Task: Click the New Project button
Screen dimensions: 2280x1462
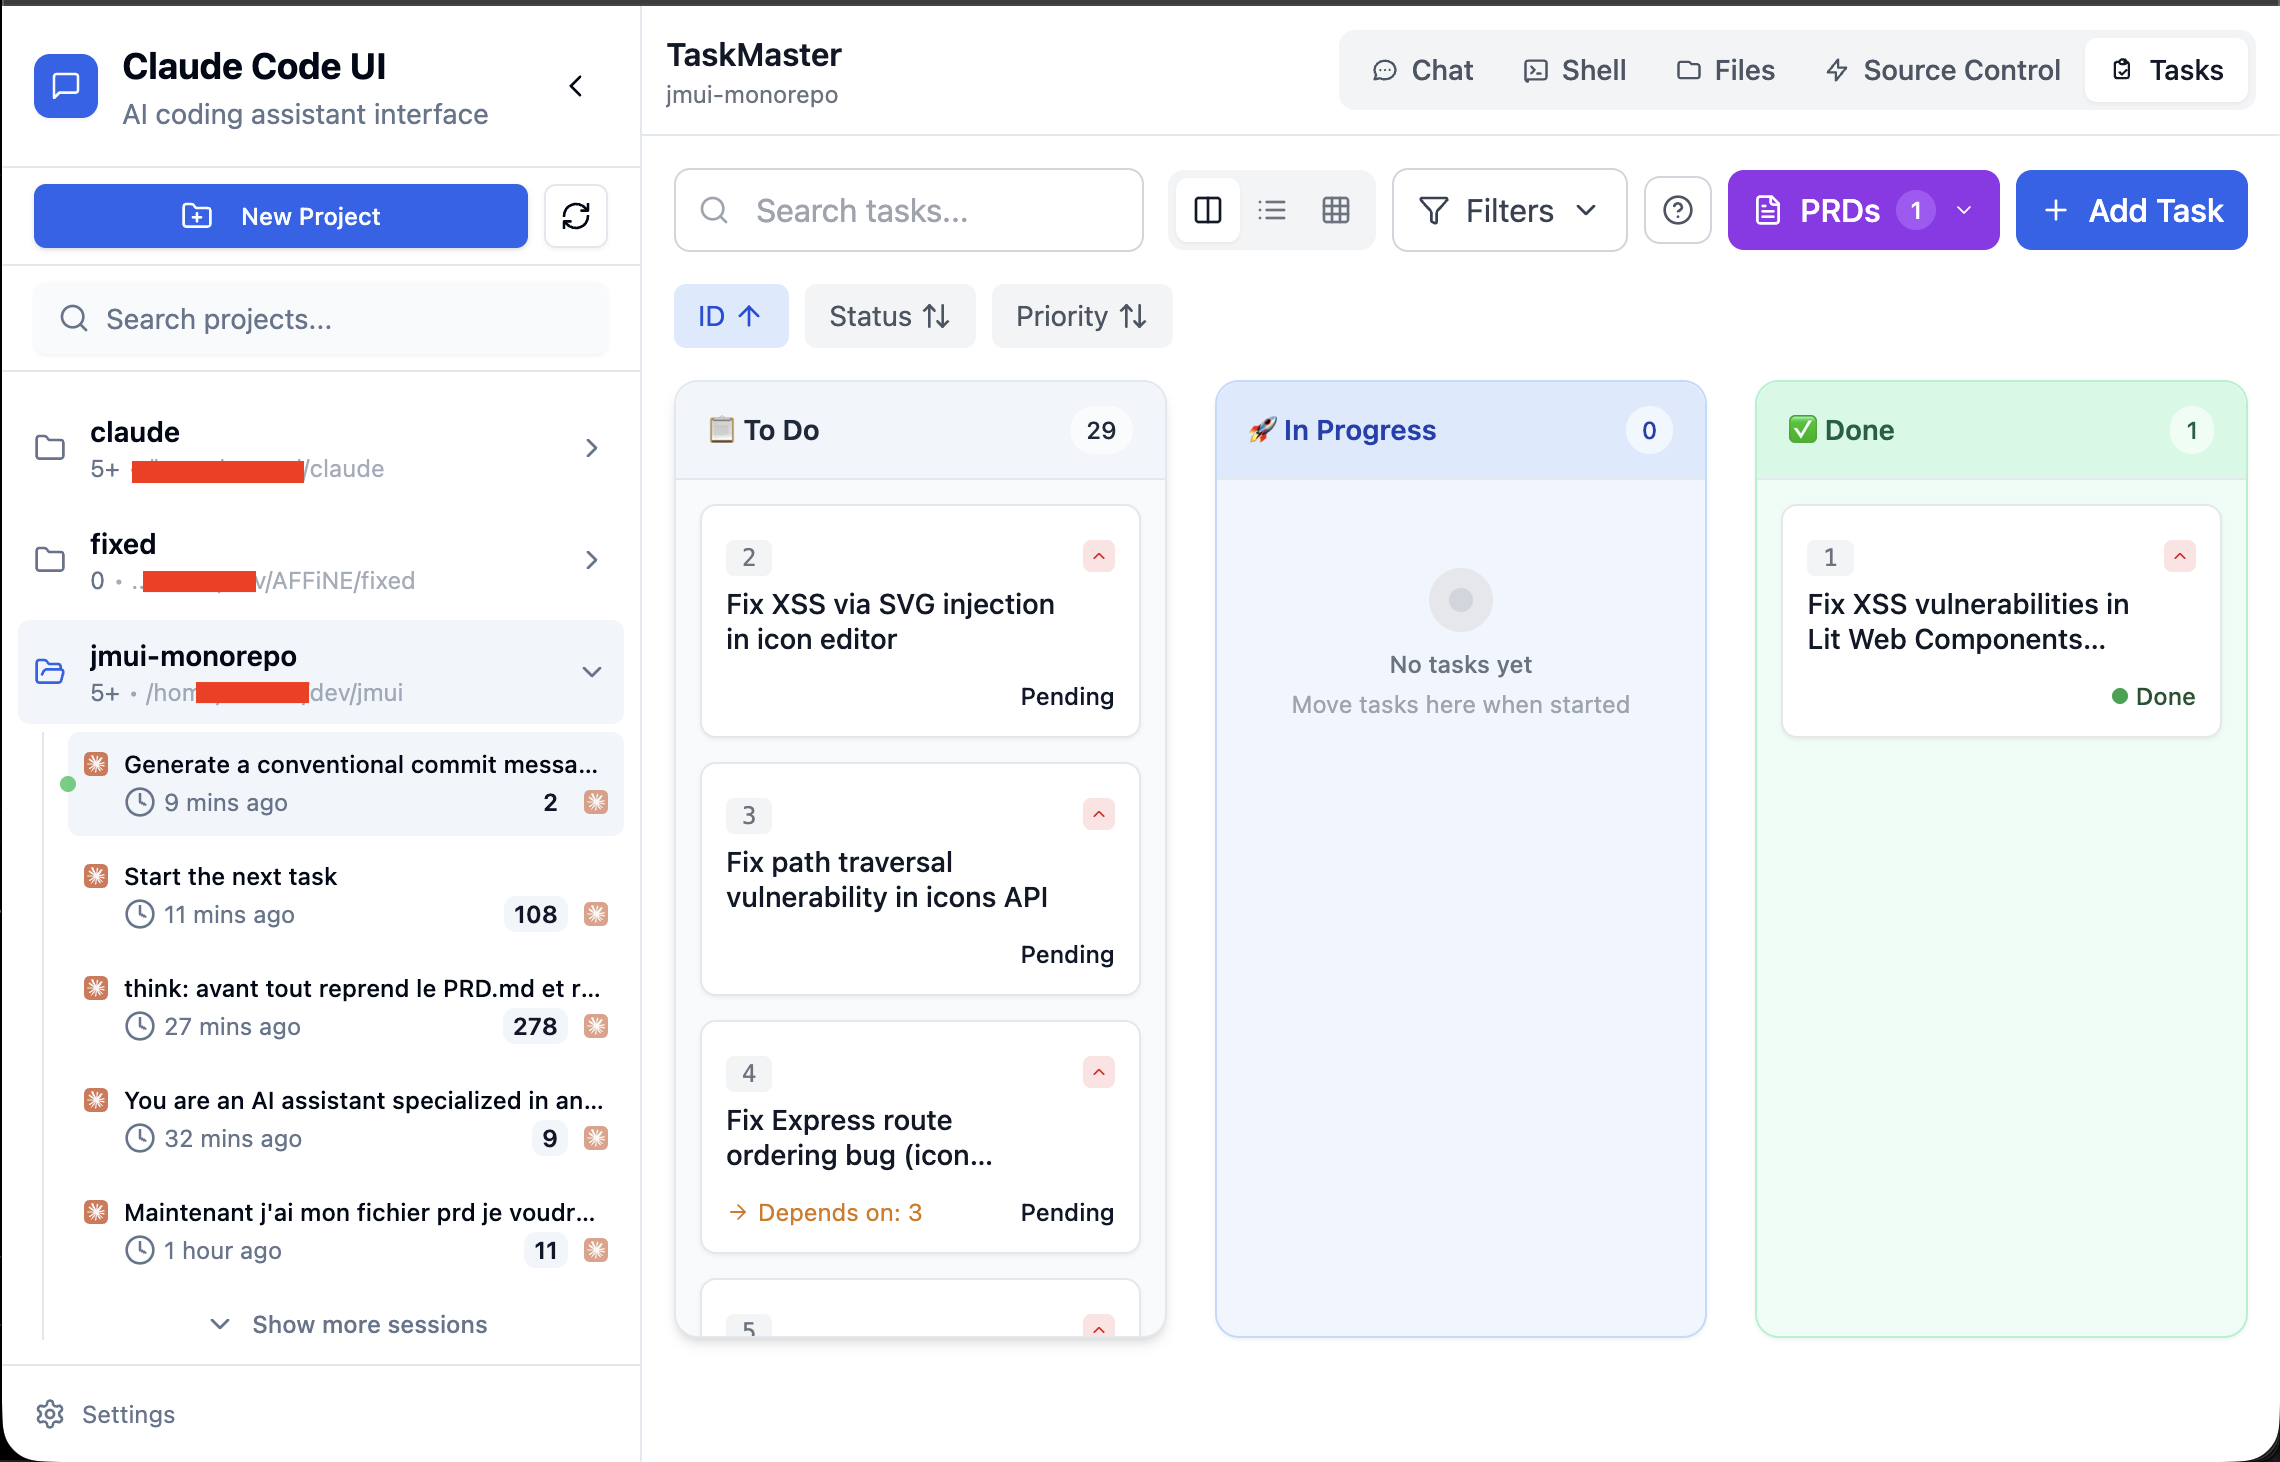Action: pyautogui.click(x=281, y=216)
